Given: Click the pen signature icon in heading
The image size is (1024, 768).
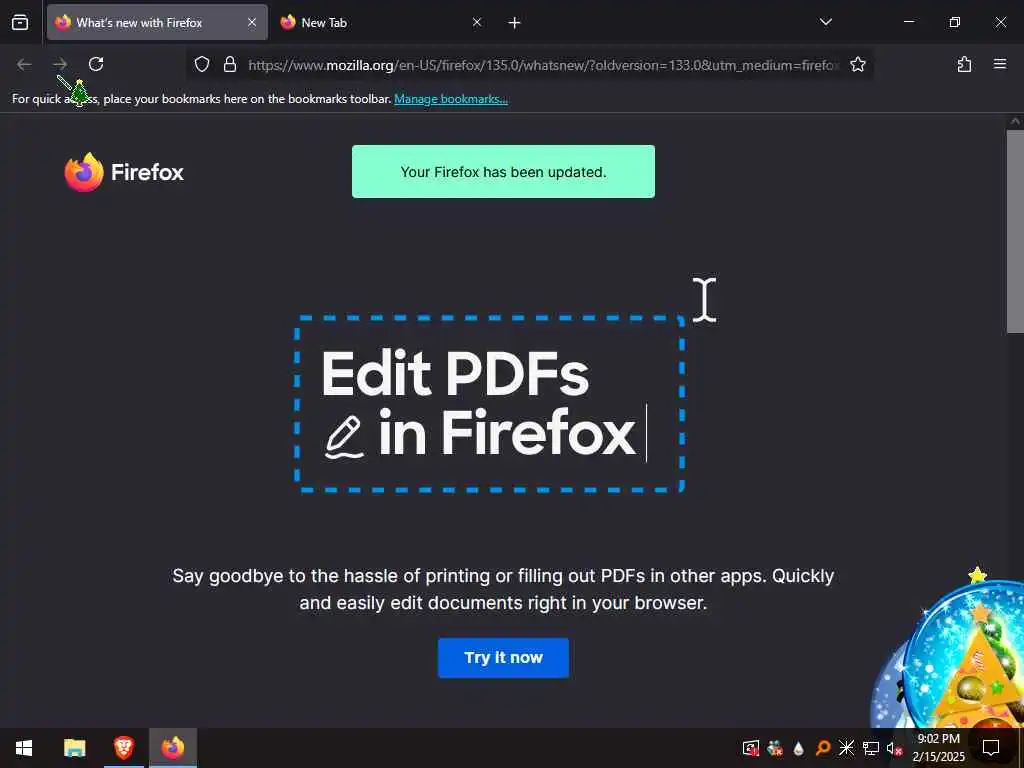Looking at the screenshot, I should pos(344,436).
